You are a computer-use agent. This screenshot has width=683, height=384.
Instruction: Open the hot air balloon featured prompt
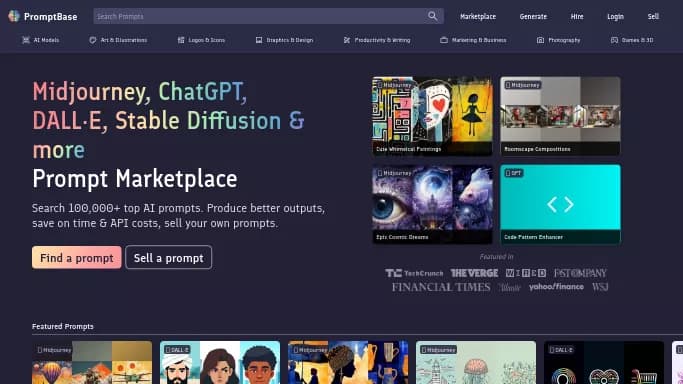point(92,362)
